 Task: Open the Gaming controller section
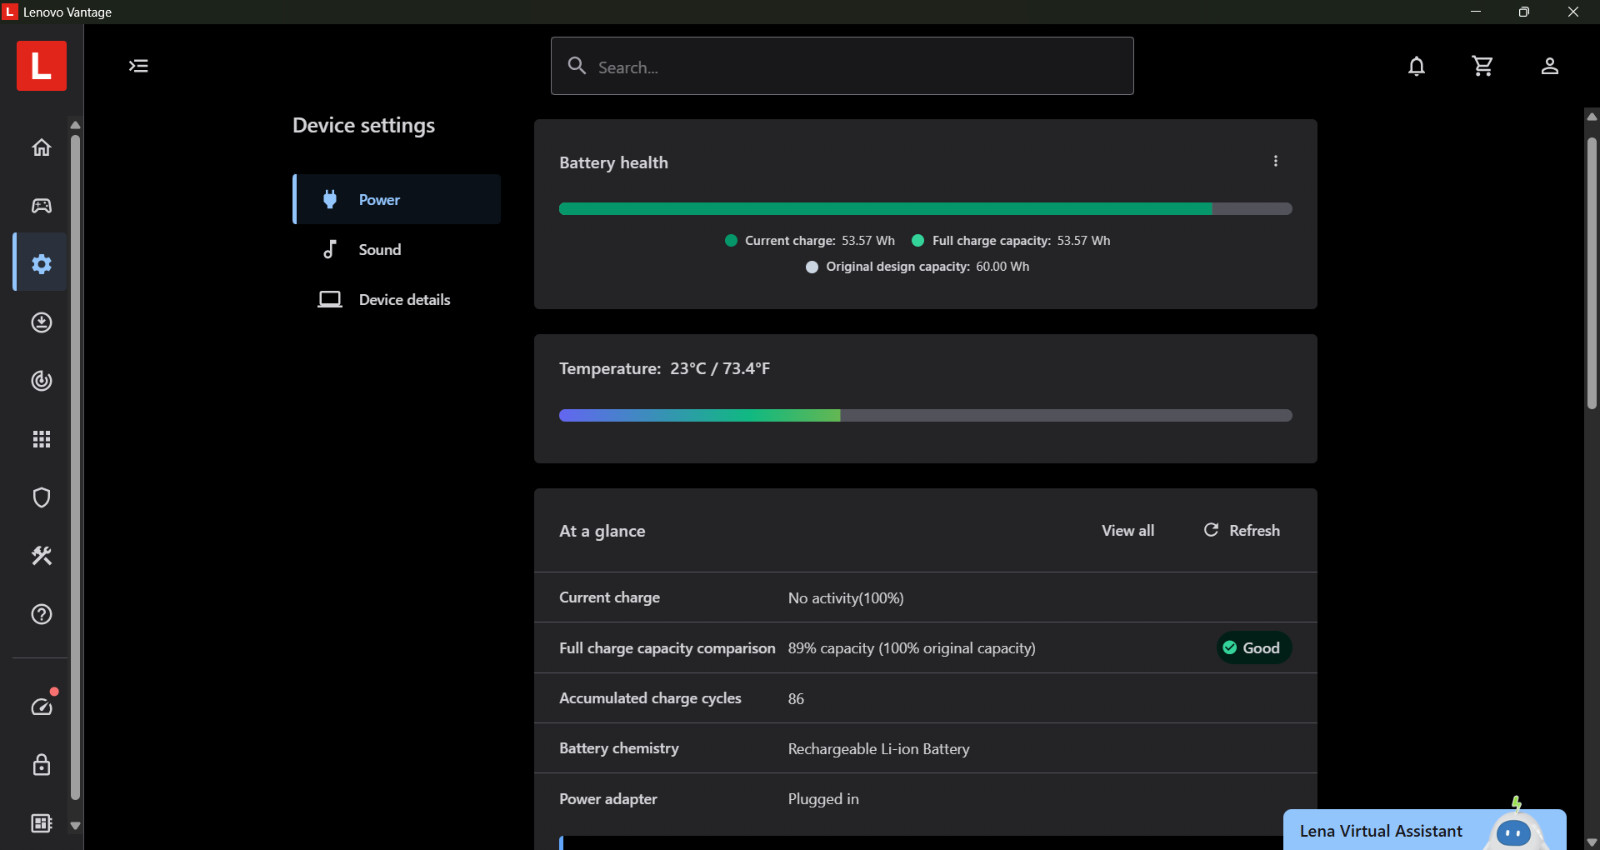click(41, 205)
